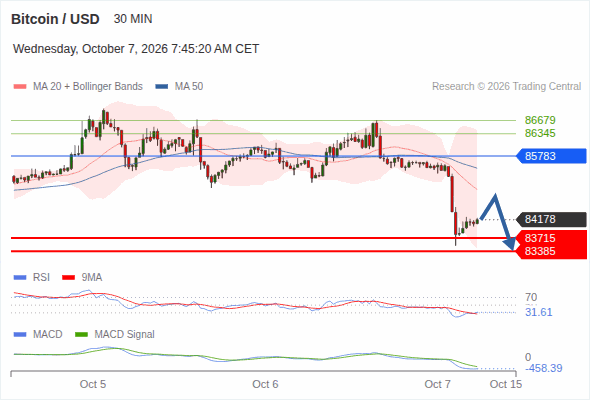Select the 86345 resistance level label

point(540,133)
